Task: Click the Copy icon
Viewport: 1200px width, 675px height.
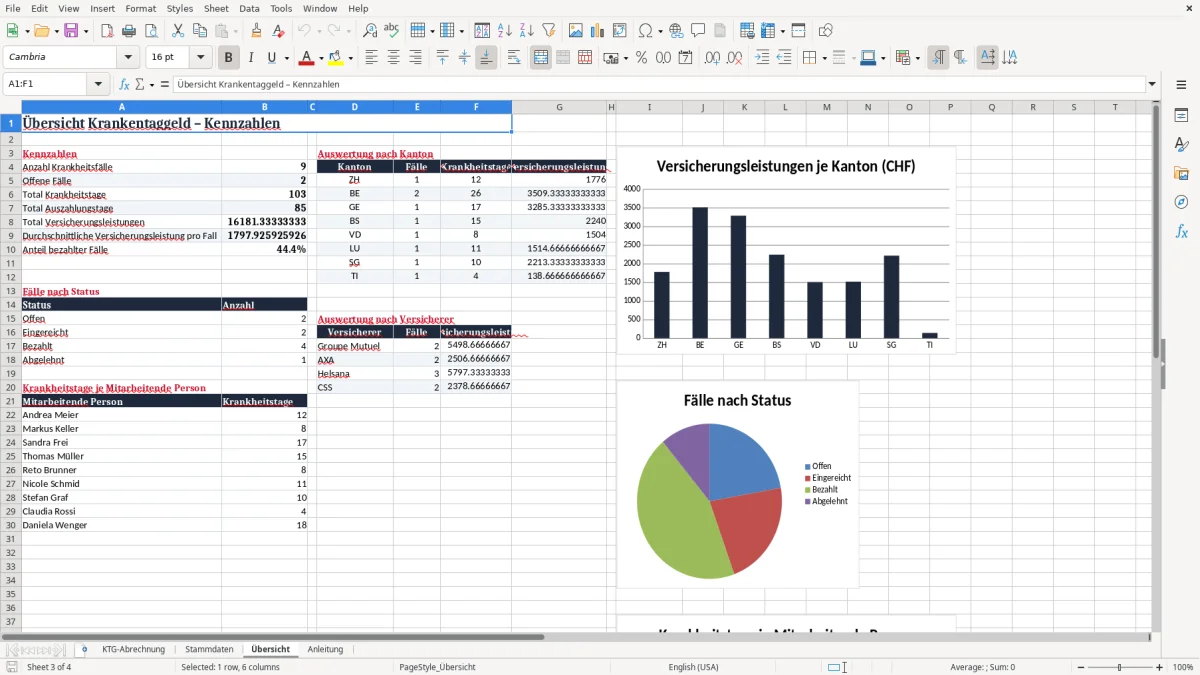Action: click(198, 31)
